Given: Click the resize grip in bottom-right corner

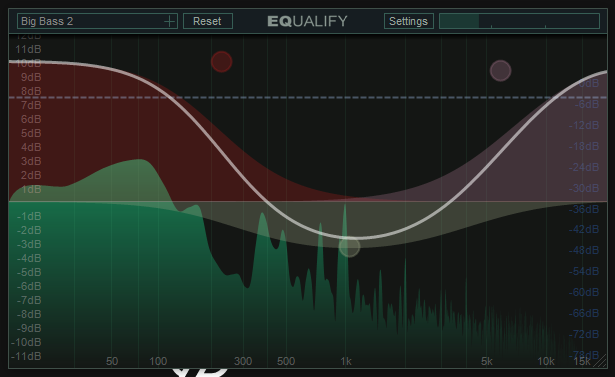Looking at the screenshot, I should [x=600, y=360].
